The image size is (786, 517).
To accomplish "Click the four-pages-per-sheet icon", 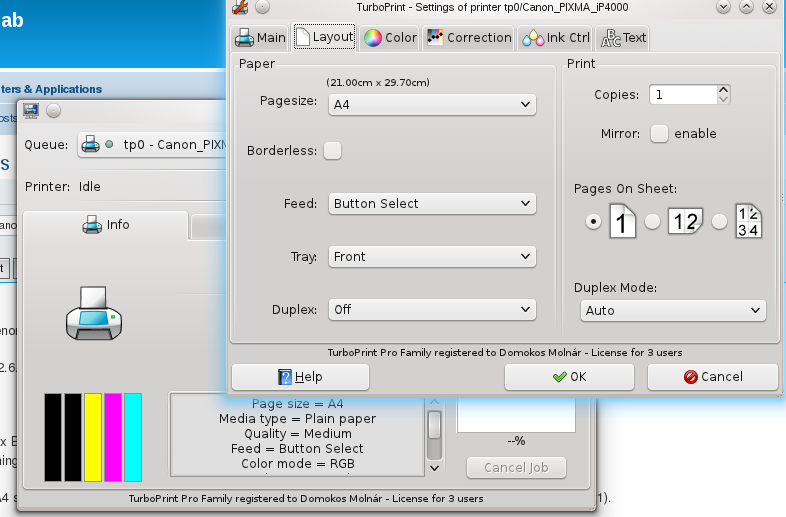I will [x=748, y=221].
